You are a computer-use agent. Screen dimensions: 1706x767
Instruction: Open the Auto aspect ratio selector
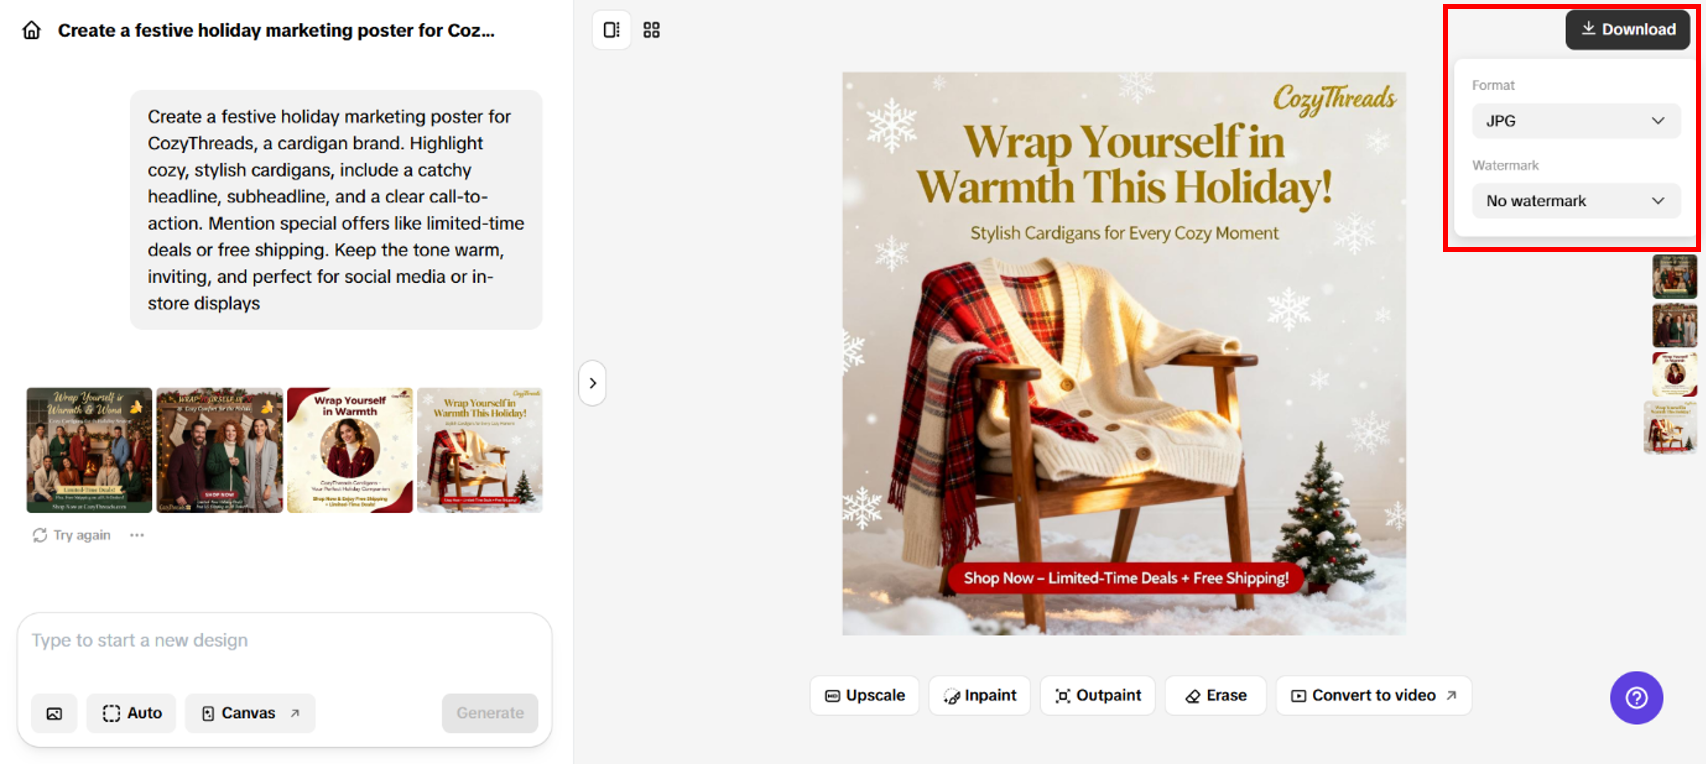click(132, 713)
